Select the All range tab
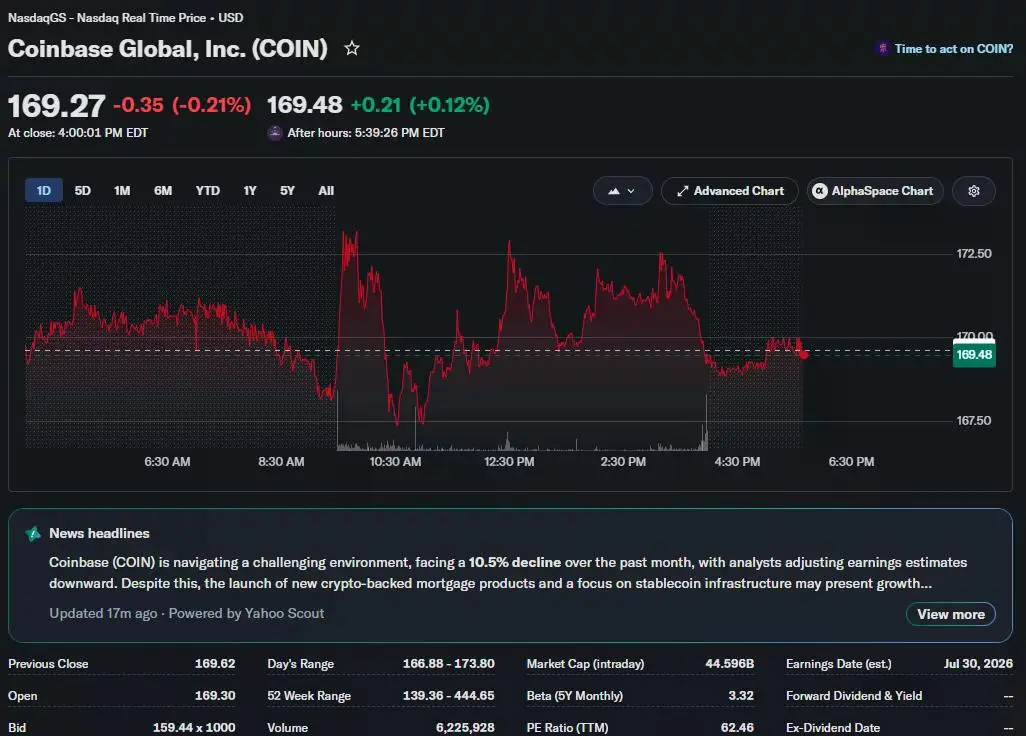Screen dimensions: 1026x736 point(326,190)
